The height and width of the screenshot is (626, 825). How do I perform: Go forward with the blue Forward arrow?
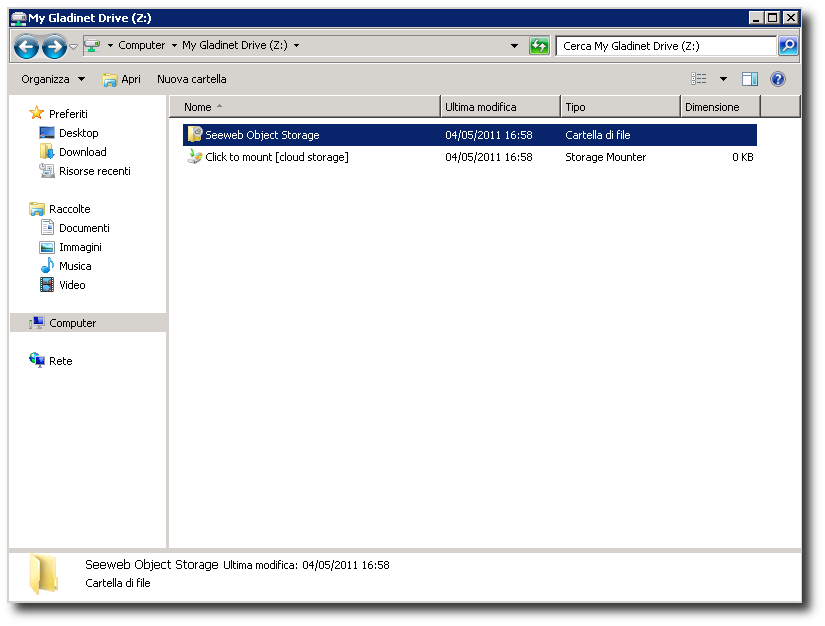click(x=54, y=47)
